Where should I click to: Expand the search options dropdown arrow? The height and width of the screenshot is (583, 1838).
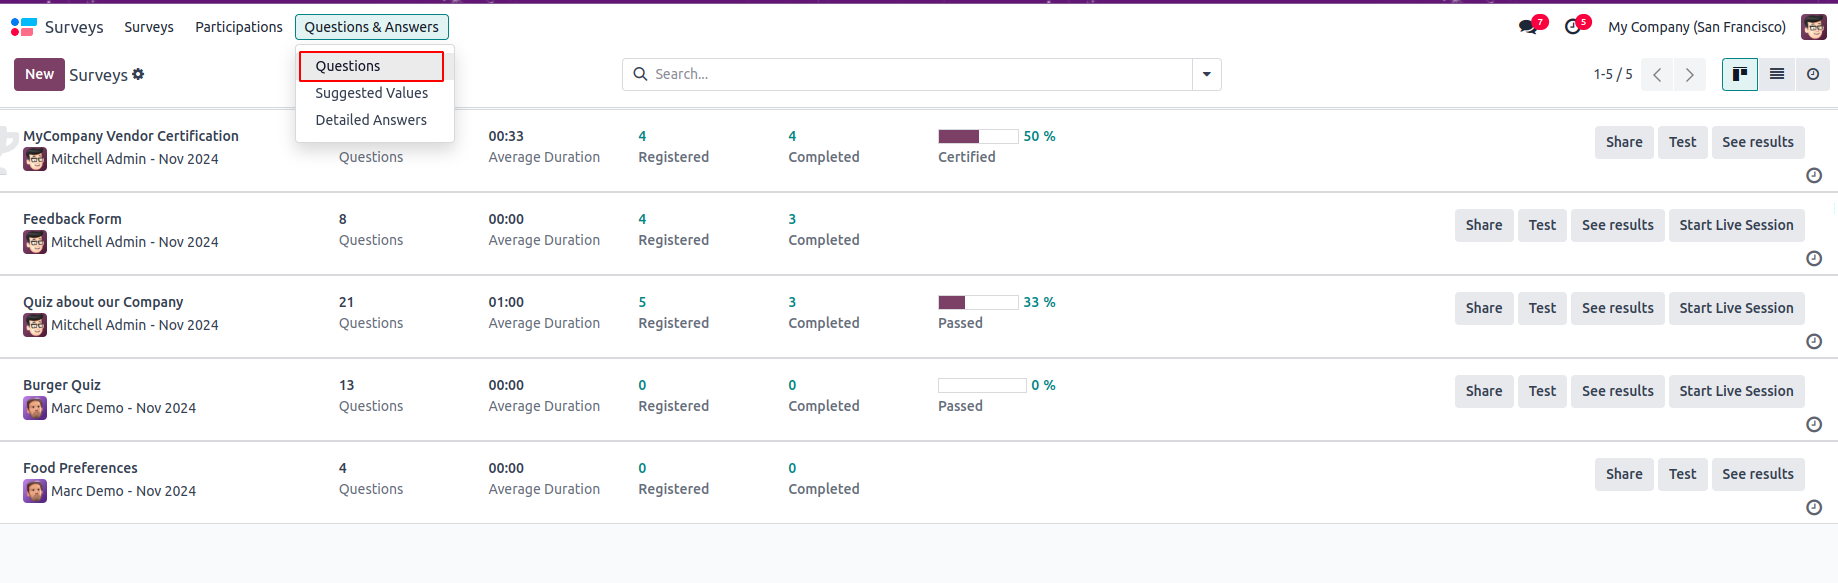(1207, 74)
